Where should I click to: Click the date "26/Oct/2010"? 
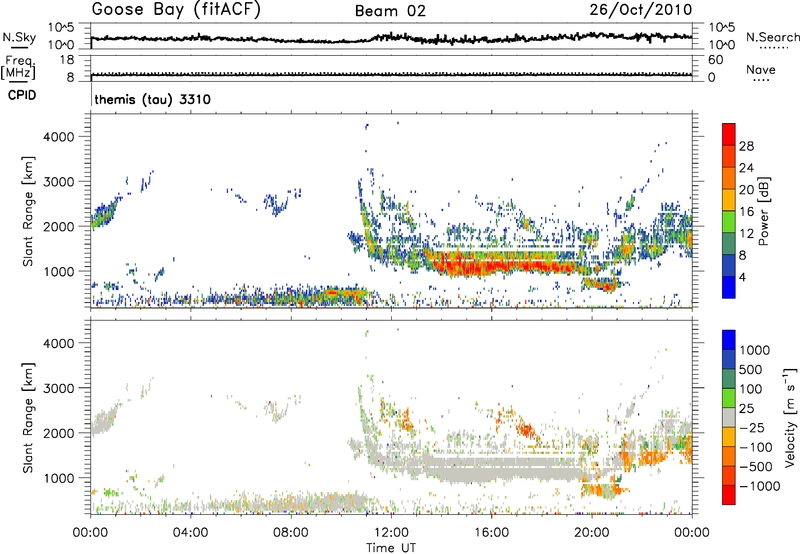[641, 10]
